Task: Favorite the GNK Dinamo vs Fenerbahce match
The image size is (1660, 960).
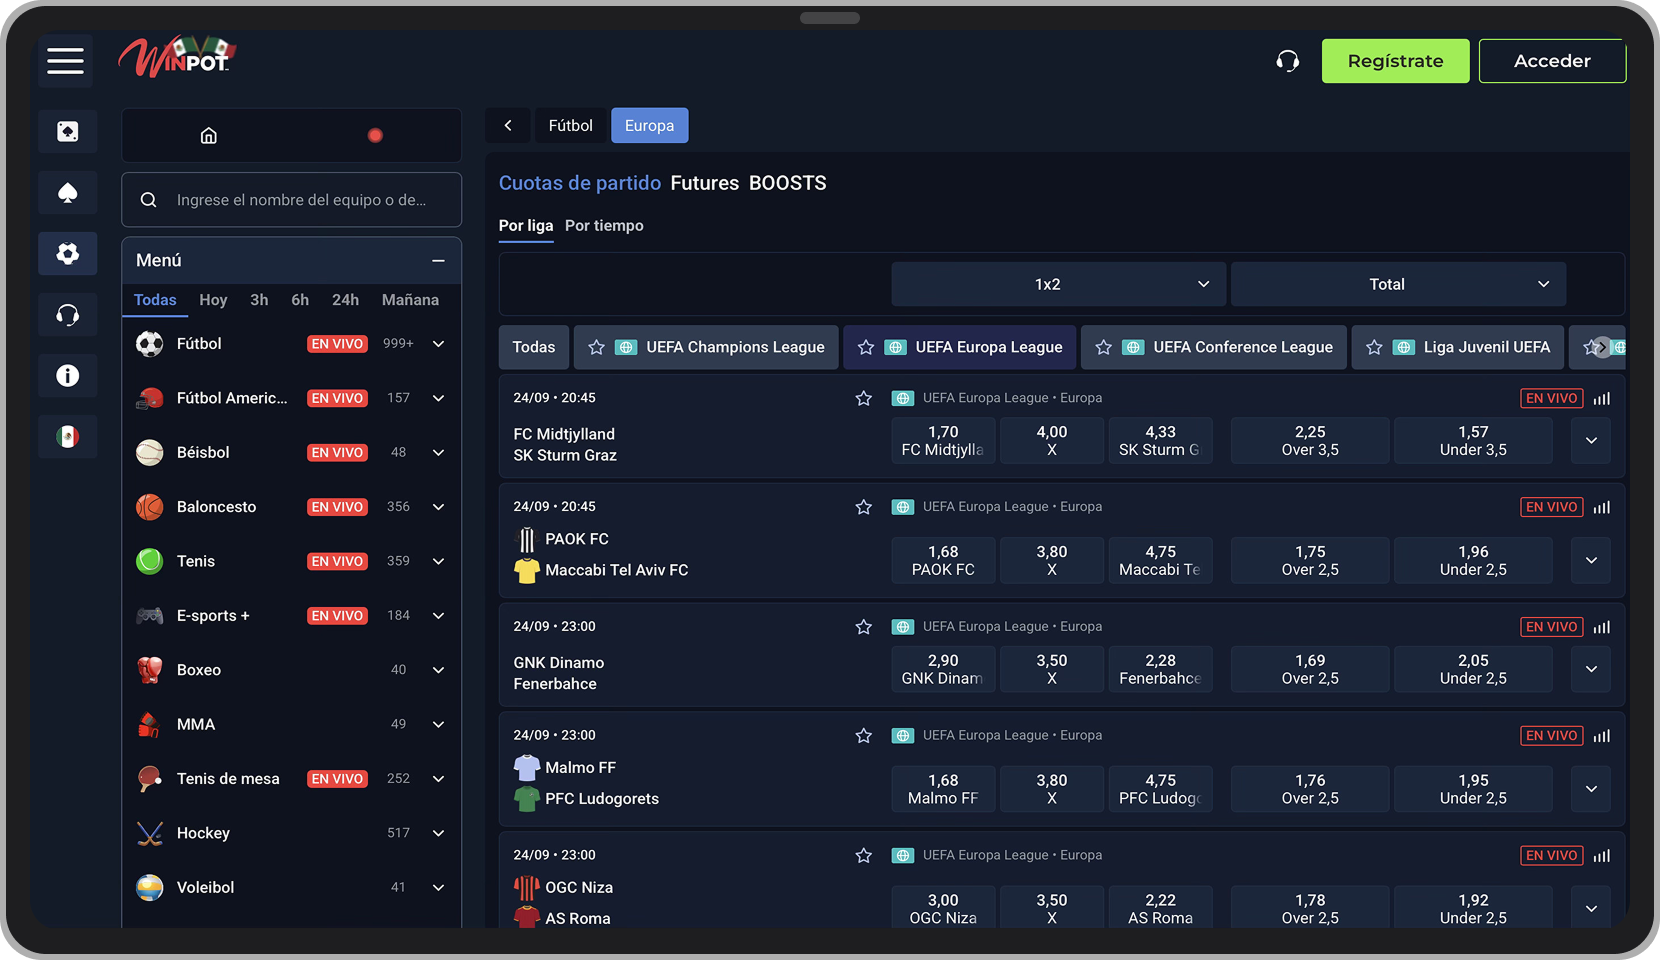Action: tap(863, 627)
